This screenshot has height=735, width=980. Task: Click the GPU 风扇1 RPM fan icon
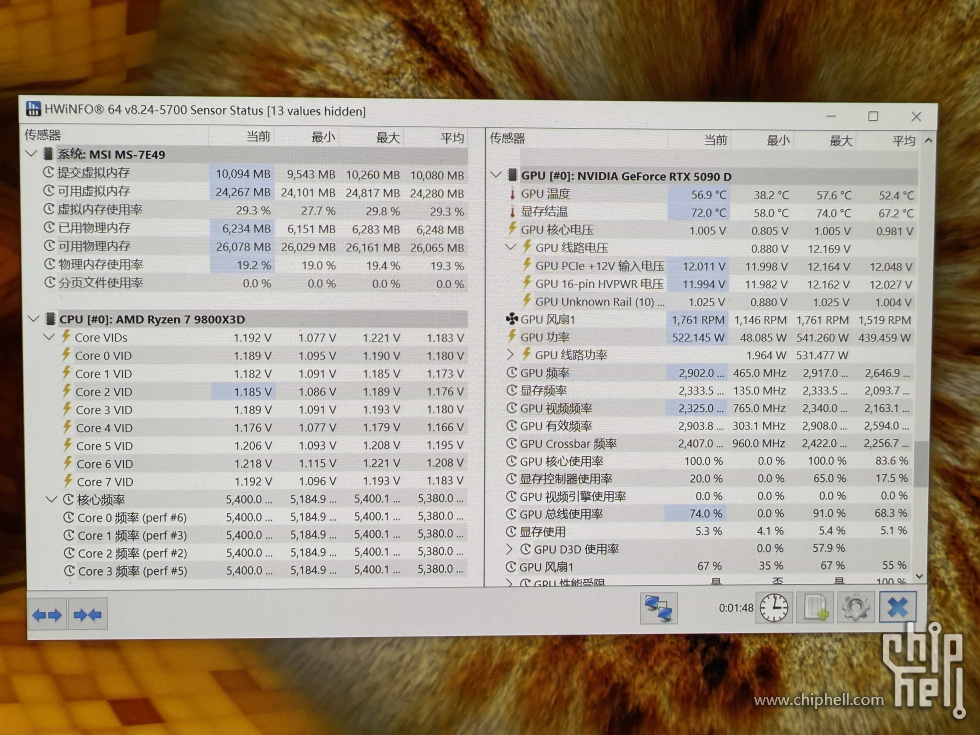tap(512, 319)
